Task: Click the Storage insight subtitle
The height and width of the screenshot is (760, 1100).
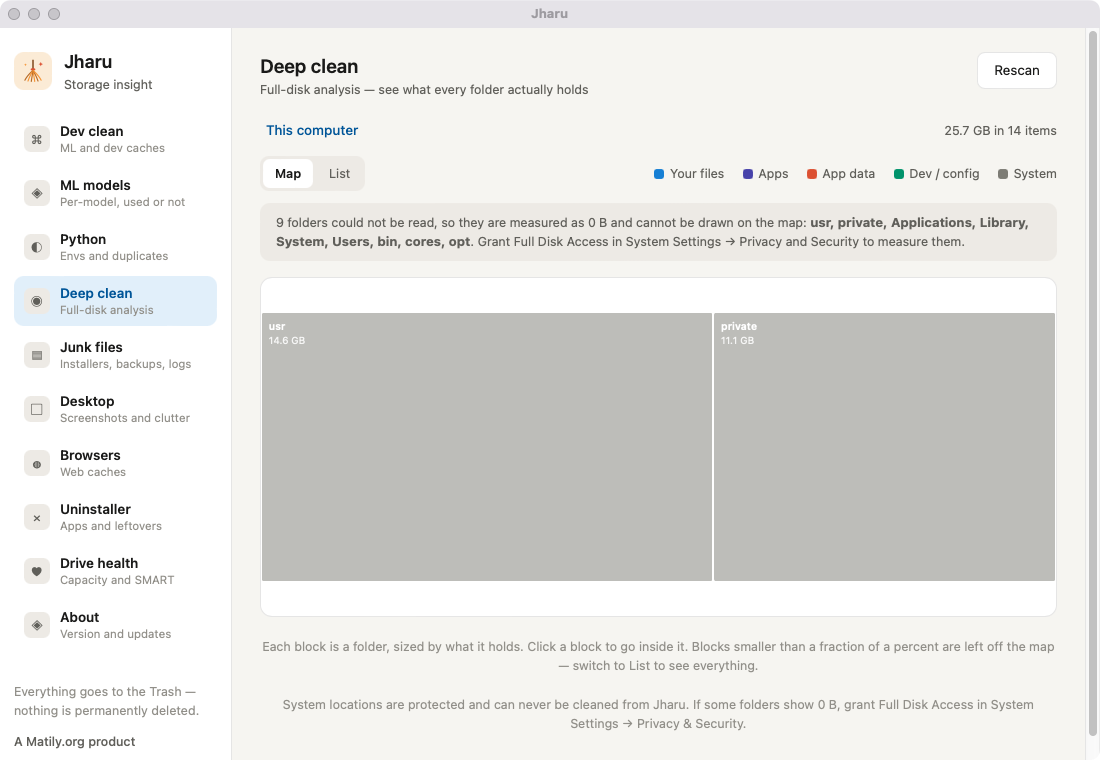Action: (108, 84)
